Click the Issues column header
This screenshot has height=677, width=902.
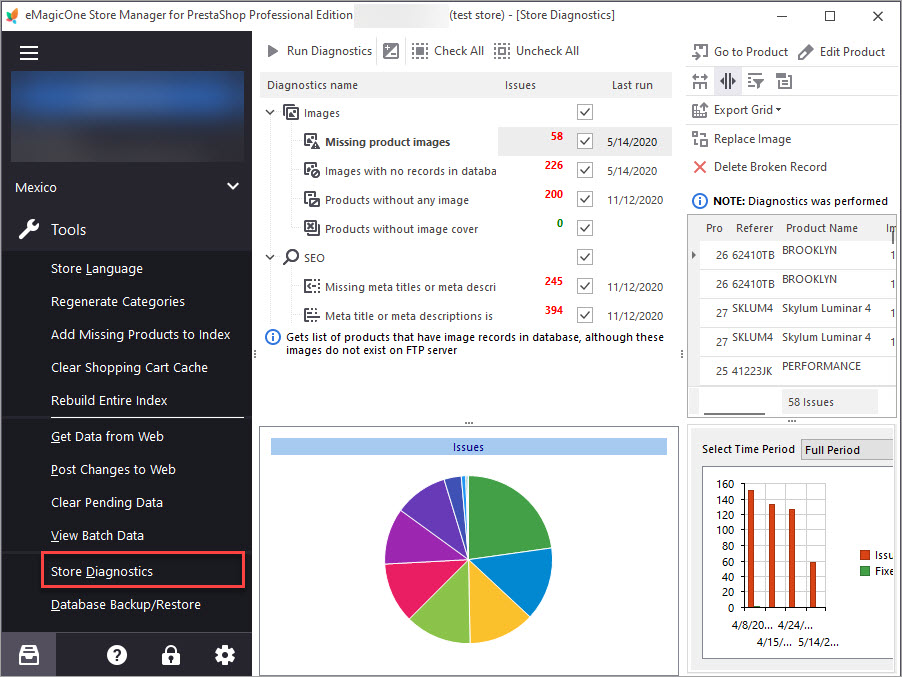[x=520, y=85]
